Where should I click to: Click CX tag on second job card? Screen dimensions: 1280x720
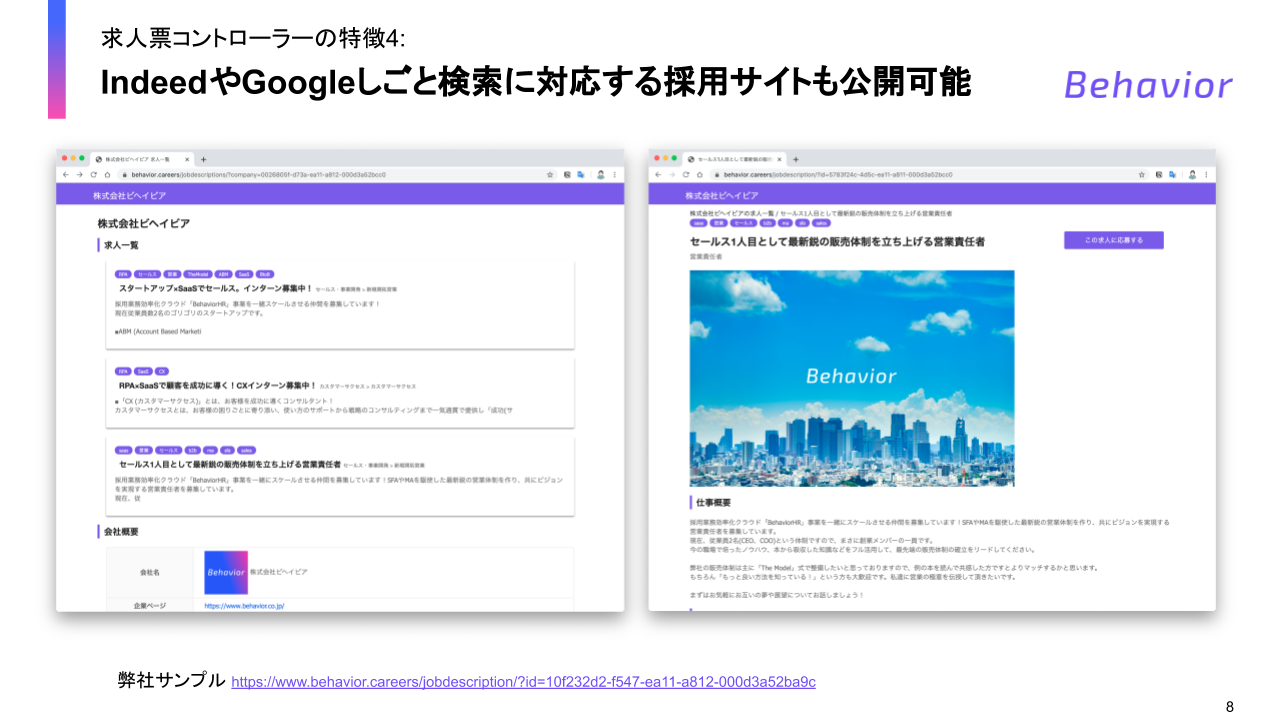pos(161,370)
